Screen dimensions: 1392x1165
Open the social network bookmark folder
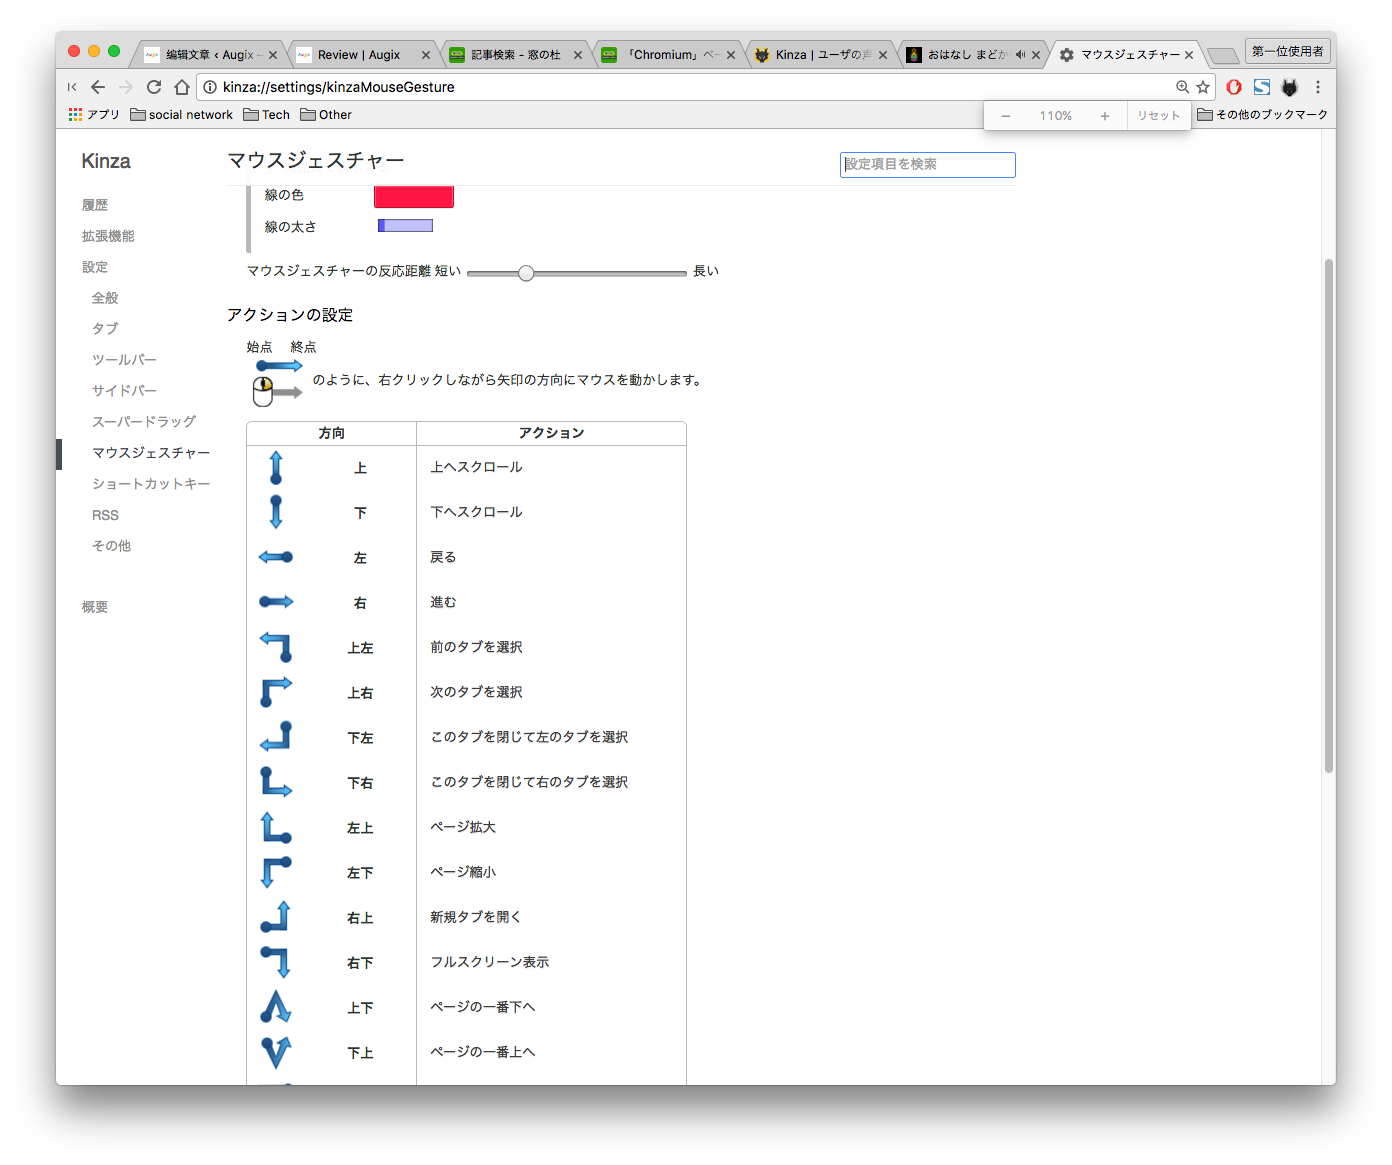click(181, 115)
